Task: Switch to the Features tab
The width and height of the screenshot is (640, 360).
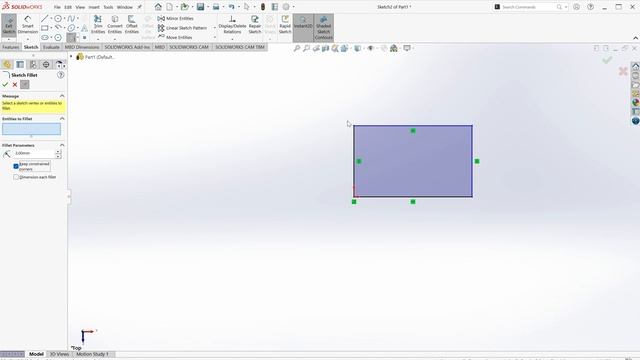Action: point(11,47)
